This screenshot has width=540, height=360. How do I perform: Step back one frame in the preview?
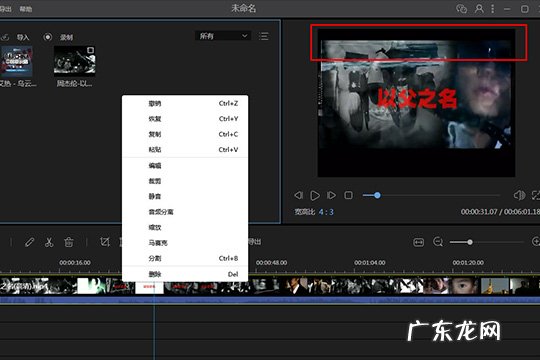(298, 195)
